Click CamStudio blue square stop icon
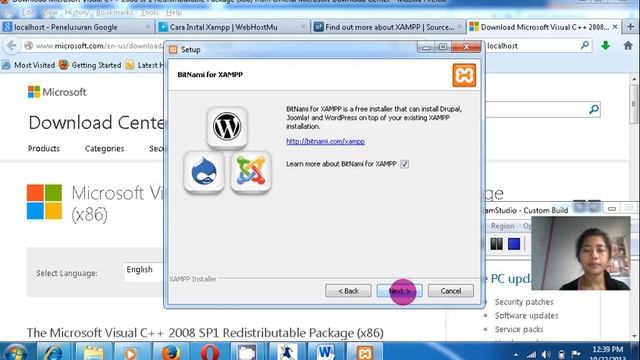The image size is (640, 360). pos(514,244)
